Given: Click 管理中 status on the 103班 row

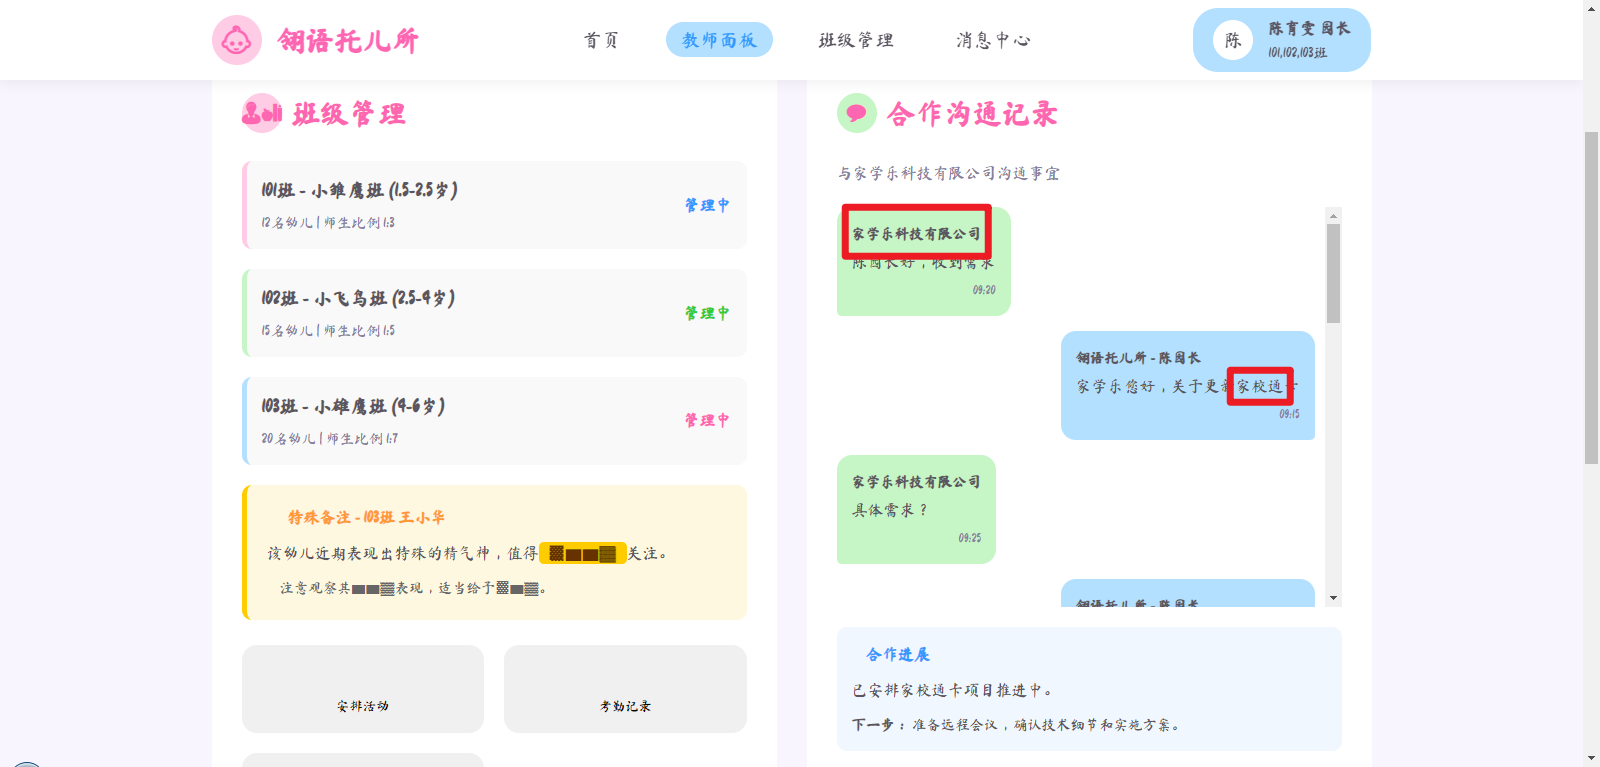Looking at the screenshot, I should [707, 420].
